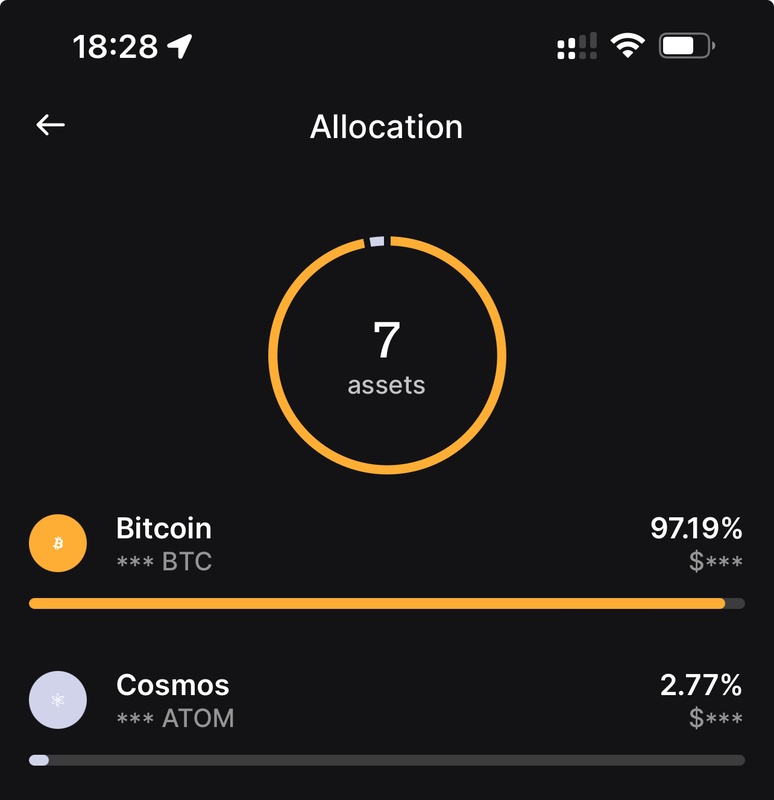Tap the orange Bitcoin allocation bar
This screenshot has width=774, height=800.
pos(376,603)
